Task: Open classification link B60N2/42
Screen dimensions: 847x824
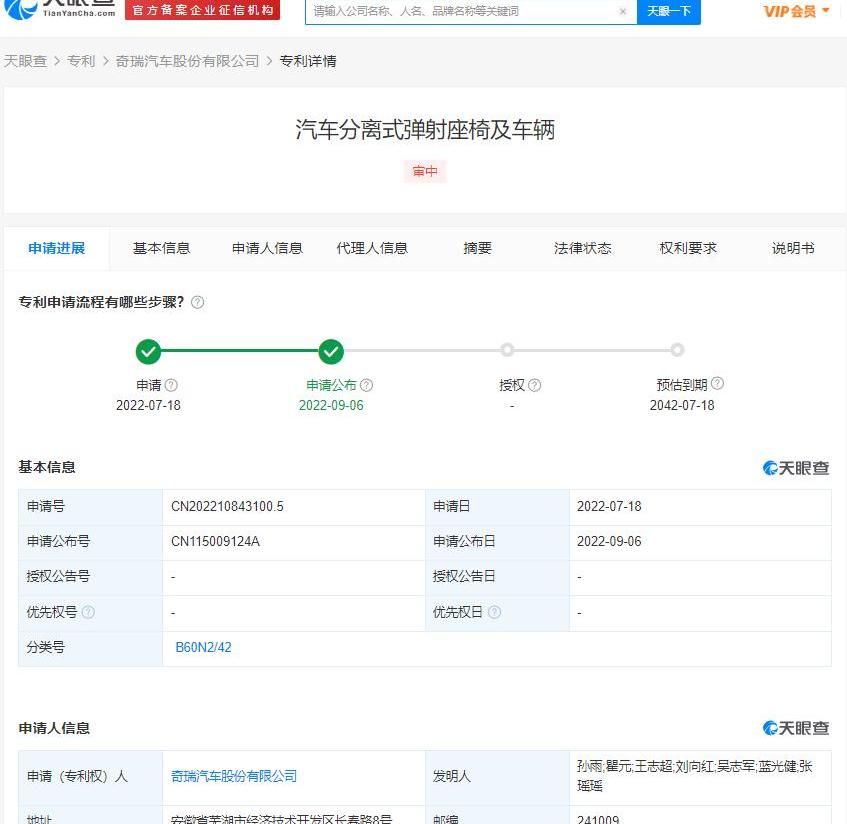Action: tap(203, 647)
